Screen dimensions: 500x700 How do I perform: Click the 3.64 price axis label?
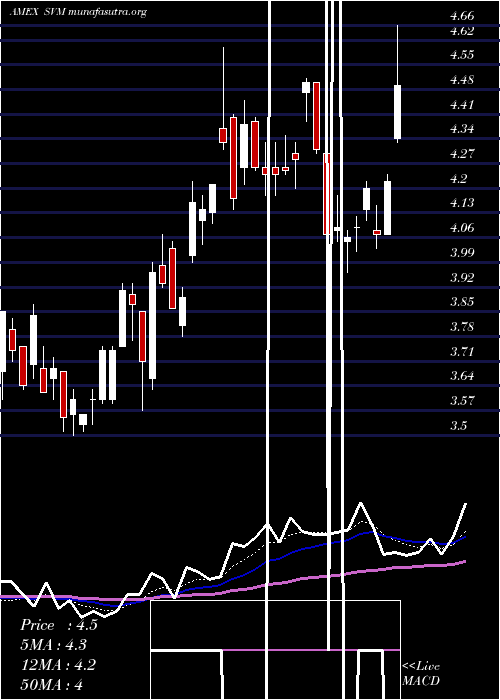pyautogui.click(x=462, y=376)
